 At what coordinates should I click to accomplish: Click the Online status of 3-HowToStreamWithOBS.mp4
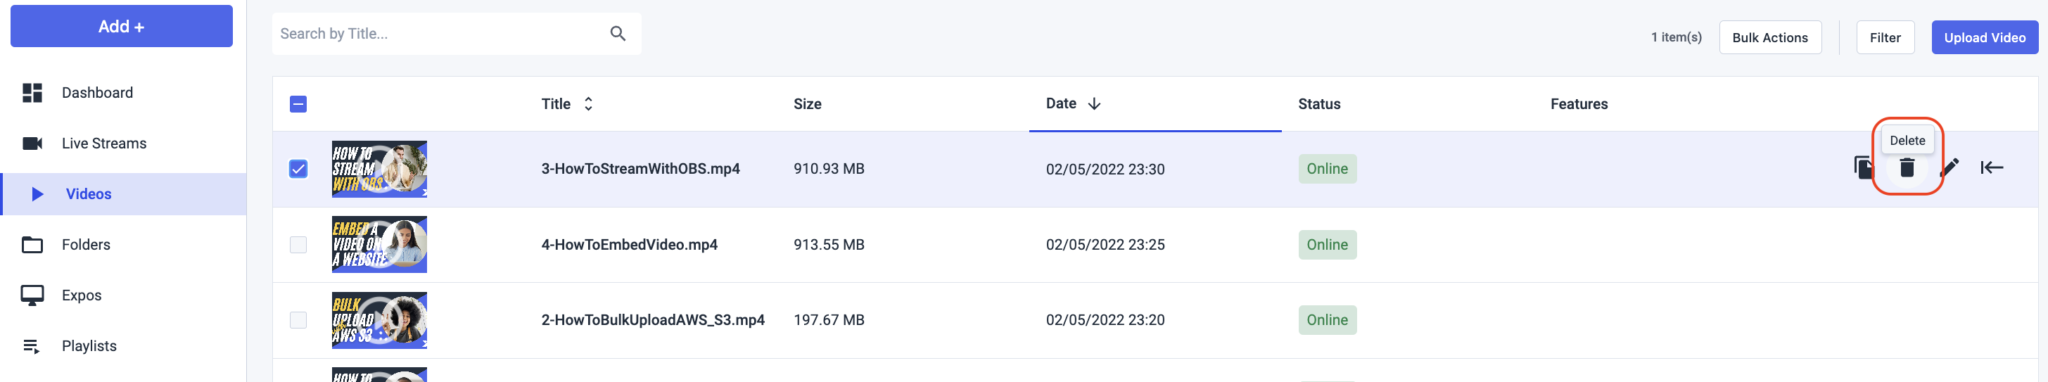tap(1327, 169)
